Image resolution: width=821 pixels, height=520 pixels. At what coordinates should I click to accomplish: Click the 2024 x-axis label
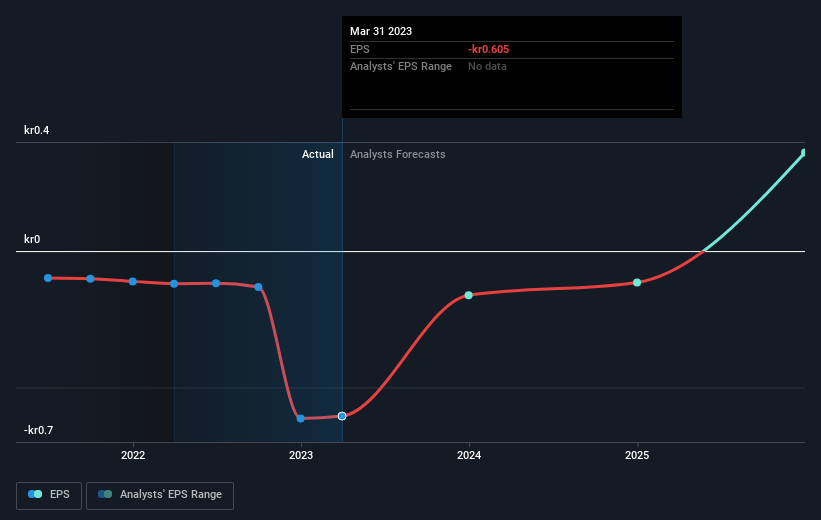coord(469,455)
